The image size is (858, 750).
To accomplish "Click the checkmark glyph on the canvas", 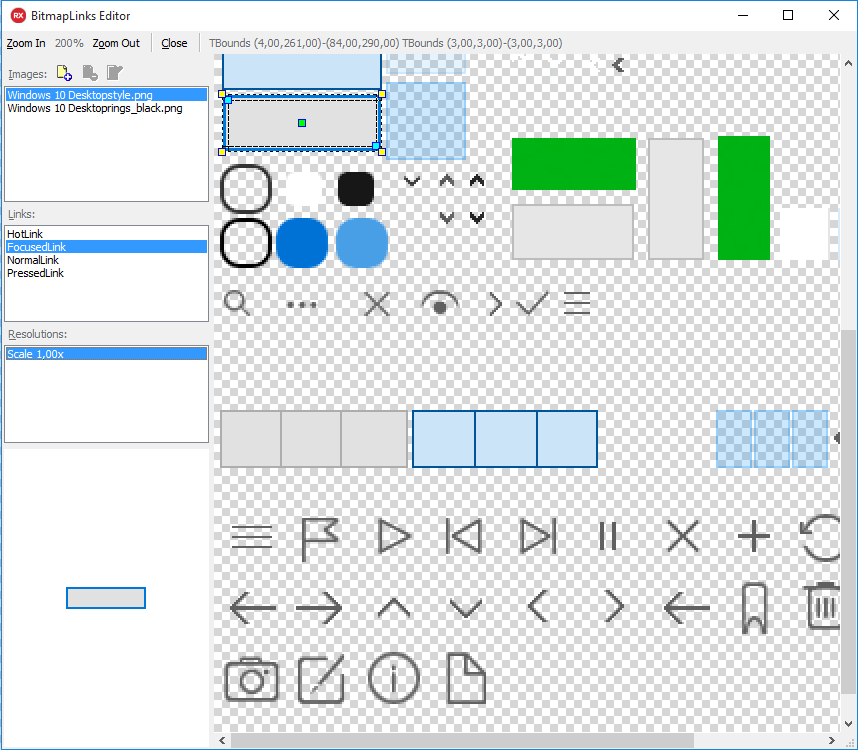I will coord(532,304).
